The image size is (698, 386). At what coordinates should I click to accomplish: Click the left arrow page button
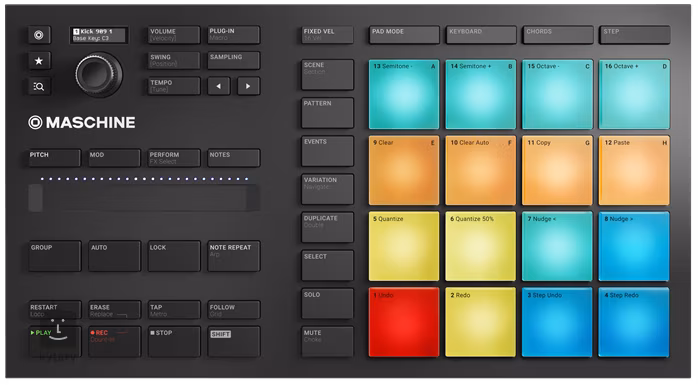(x=219, y=86)
